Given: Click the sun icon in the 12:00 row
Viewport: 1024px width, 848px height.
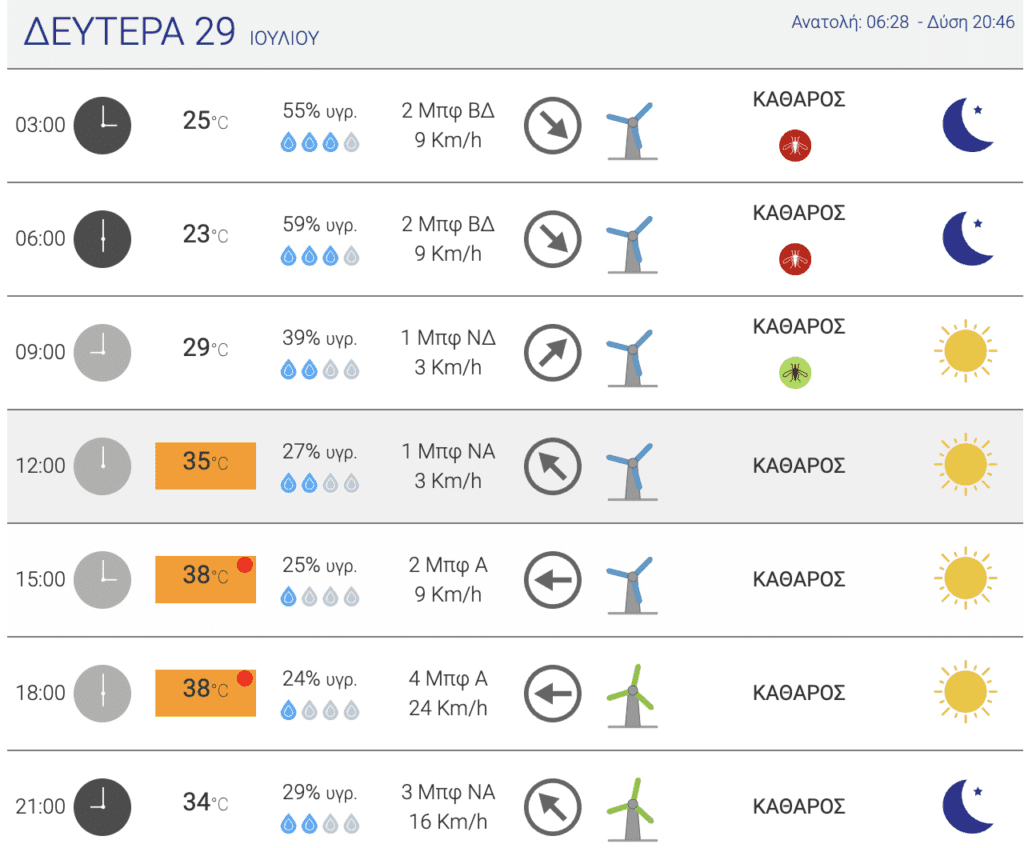Looking at the screenshot, I should 965,465.
